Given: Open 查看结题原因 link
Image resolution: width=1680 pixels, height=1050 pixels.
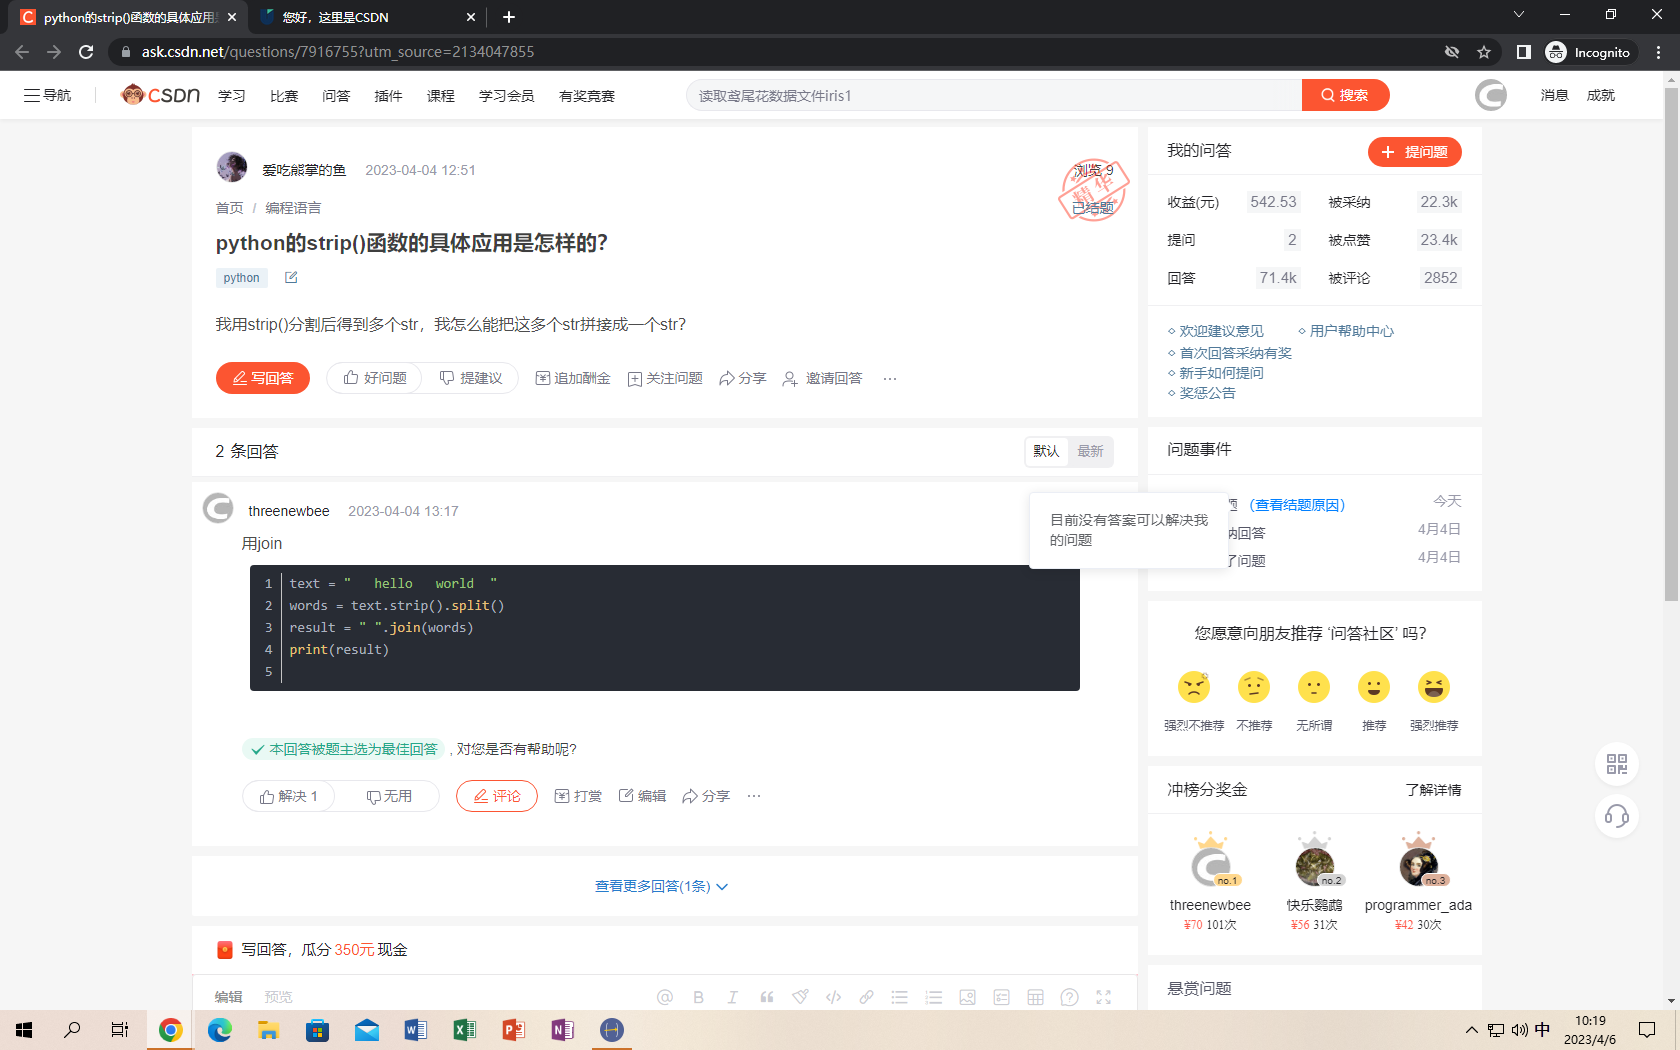Looking at the screenshot, I should tap(1297, 505).
